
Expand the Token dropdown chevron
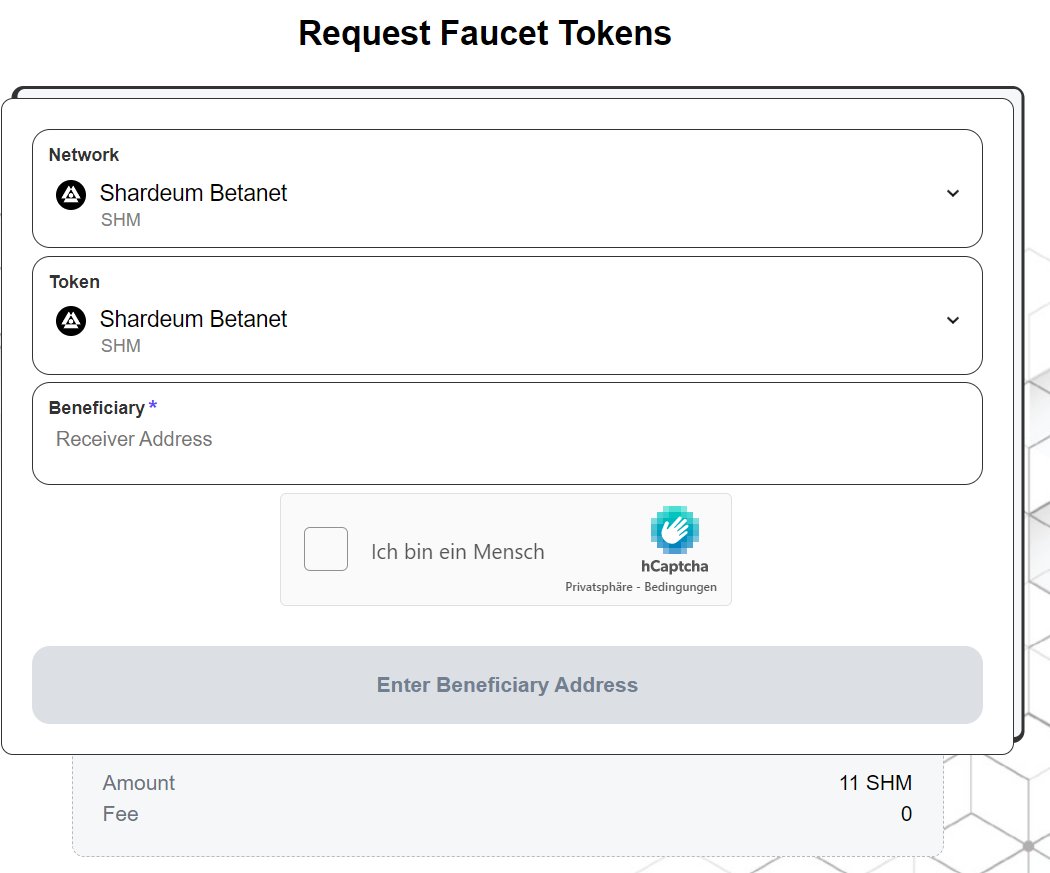[x=952, y=320]
